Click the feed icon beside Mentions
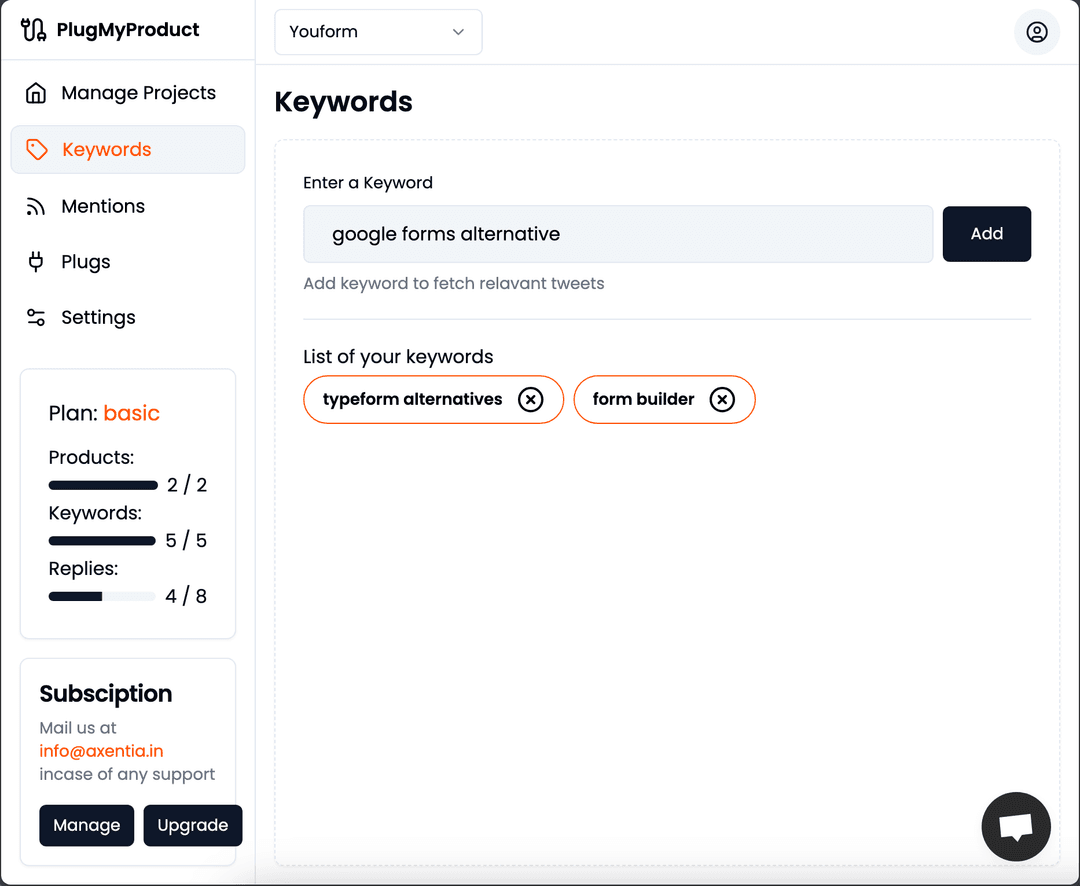 (36, 206)
